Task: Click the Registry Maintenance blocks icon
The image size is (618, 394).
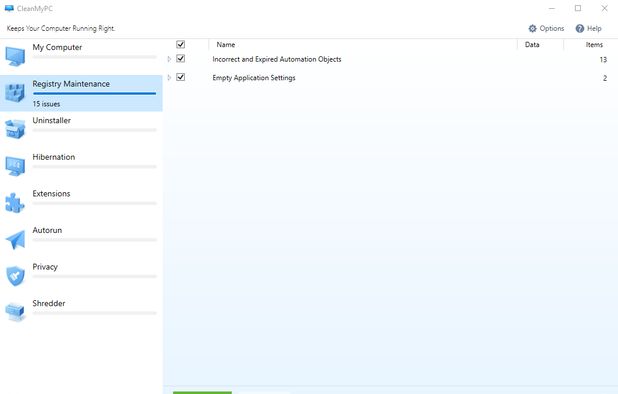Action: click(15, 93)
